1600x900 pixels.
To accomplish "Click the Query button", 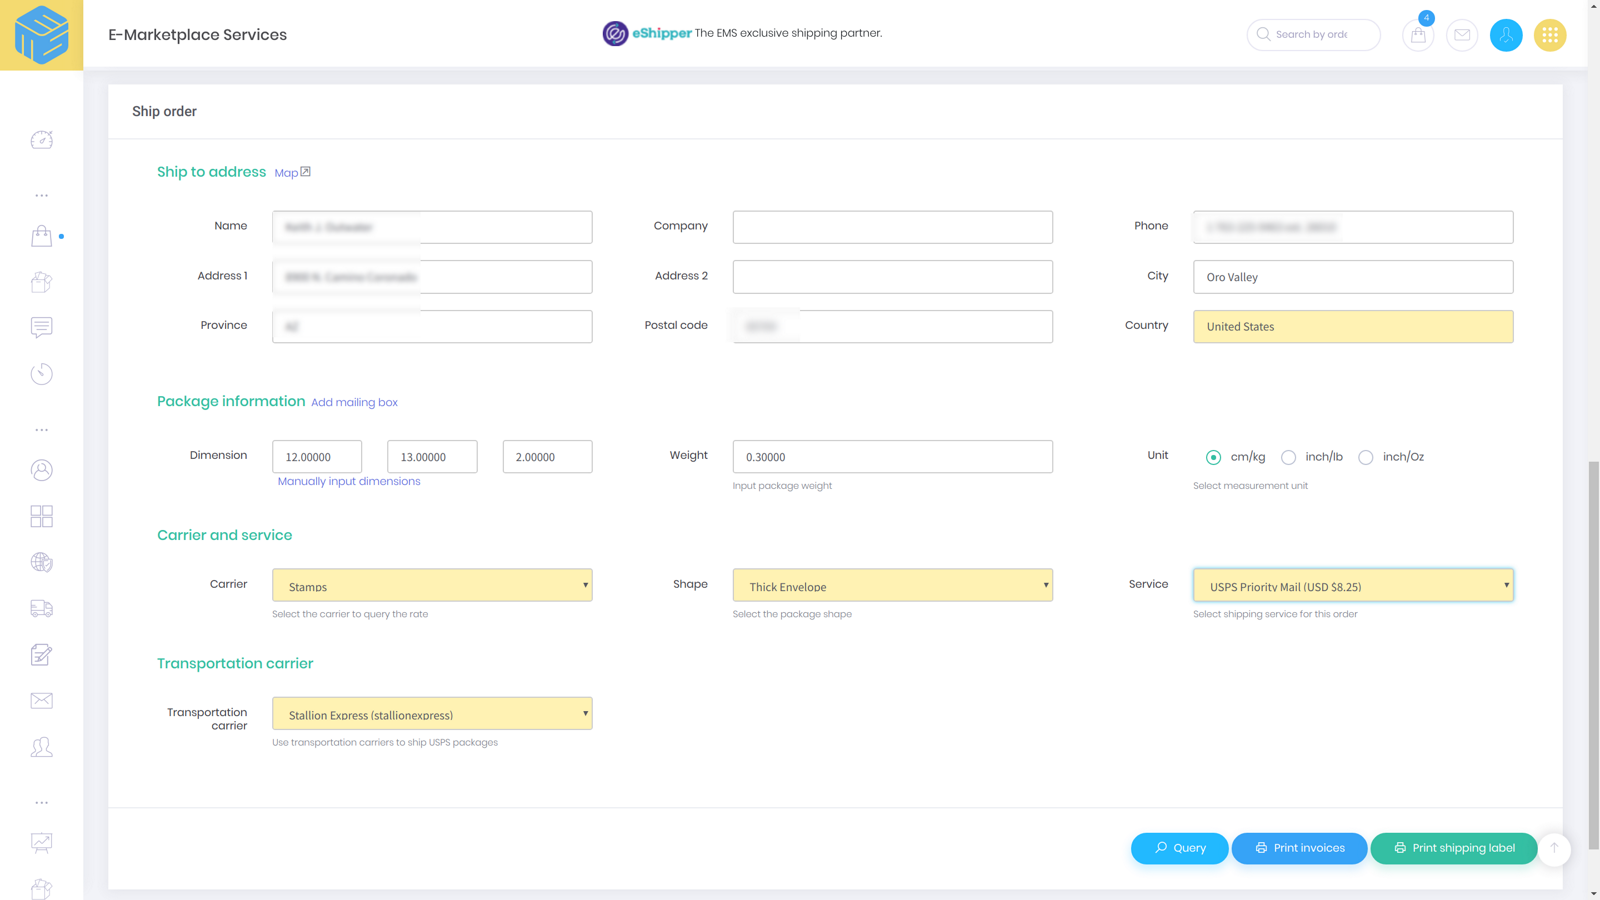I will 1180,848.
